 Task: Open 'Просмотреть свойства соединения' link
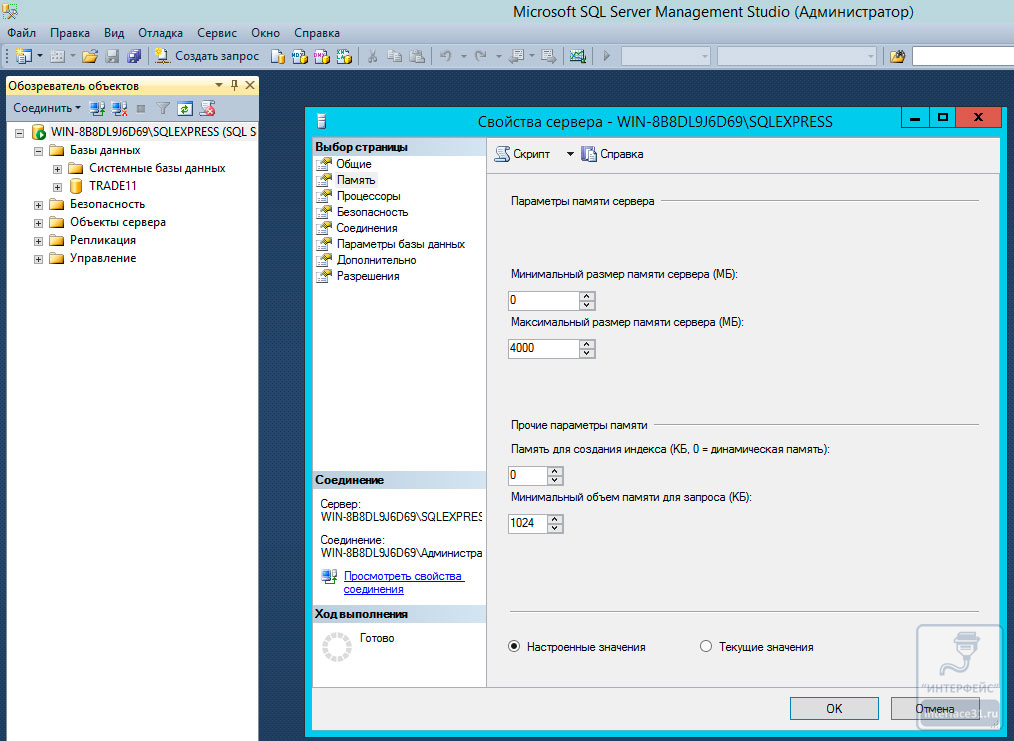point(404,583)
